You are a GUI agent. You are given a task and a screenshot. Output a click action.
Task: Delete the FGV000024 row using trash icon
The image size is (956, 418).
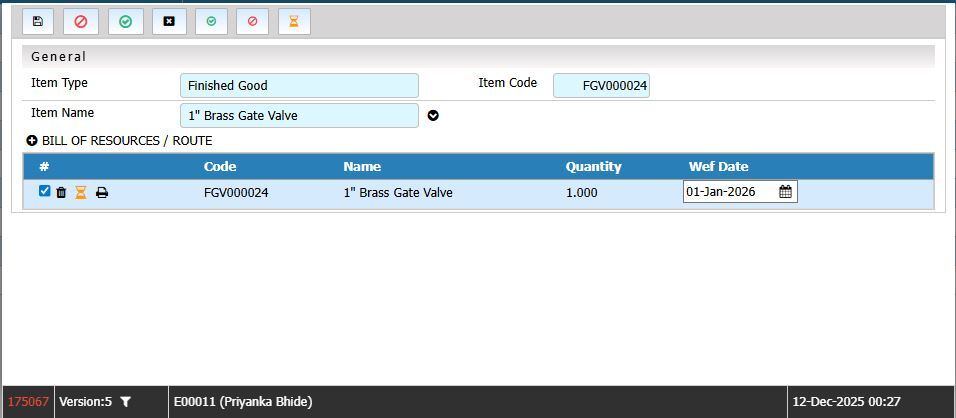[61, 192]
